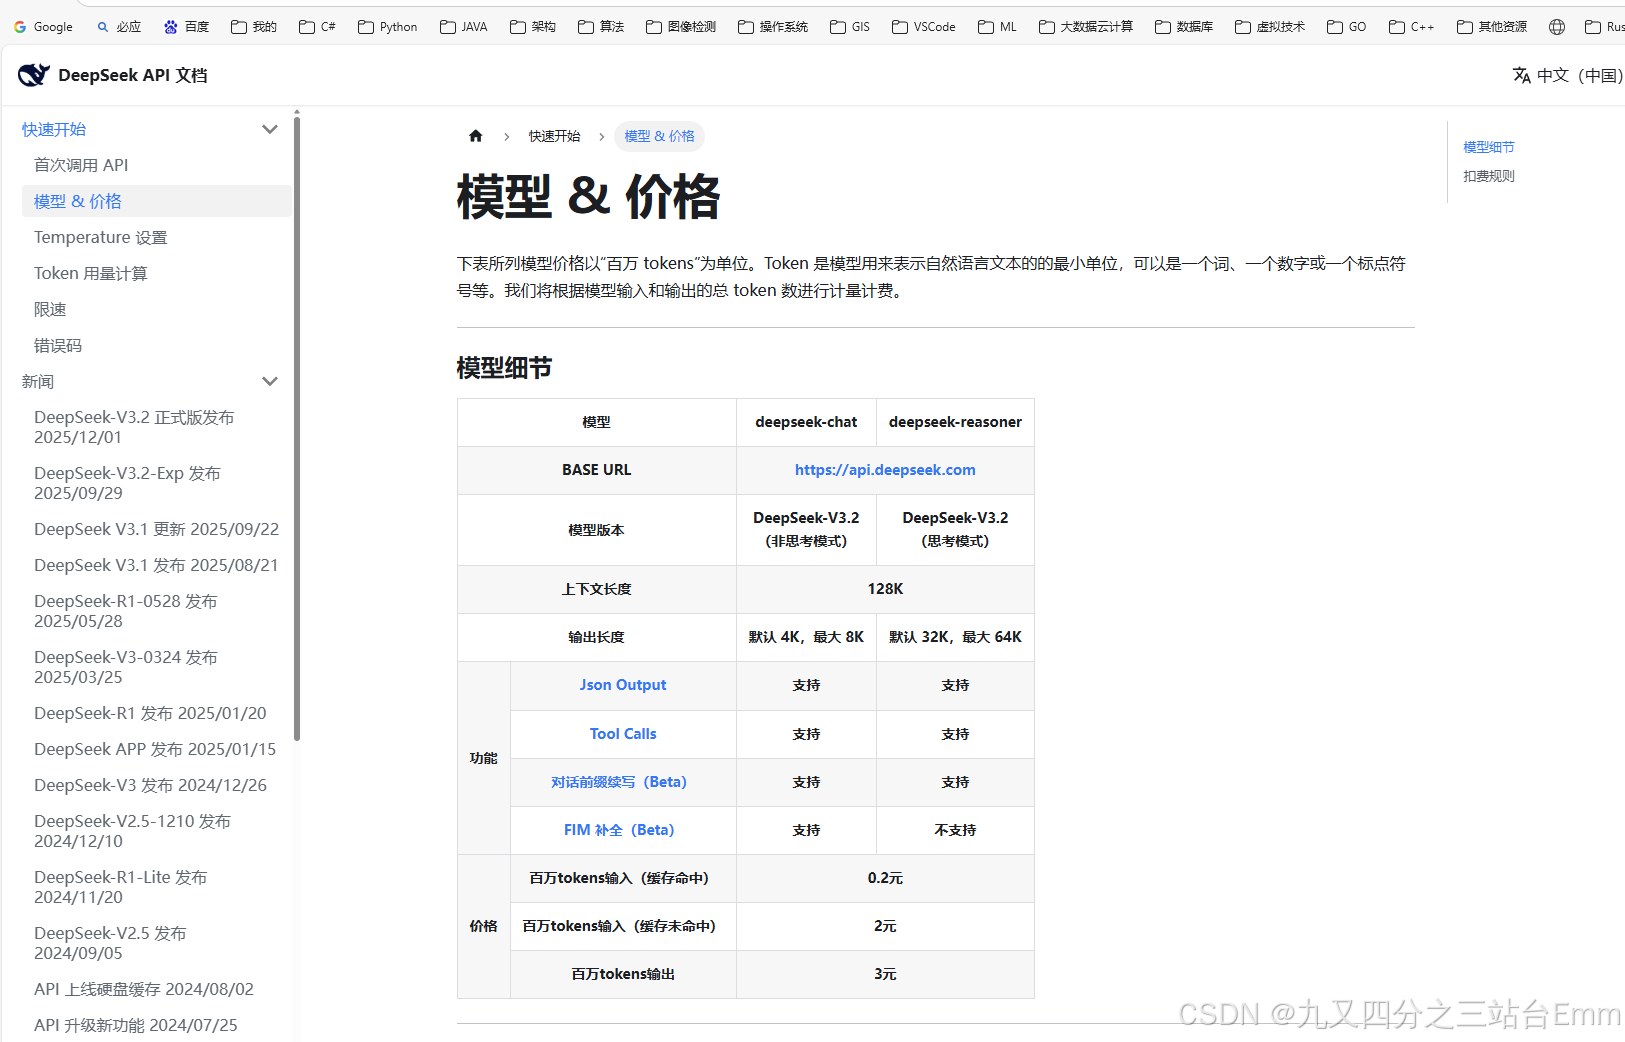1625x1042 pixels.
Task: Open DeepSeek-V2.5 发布 2024/09/05 item
Action: point(157,943)
